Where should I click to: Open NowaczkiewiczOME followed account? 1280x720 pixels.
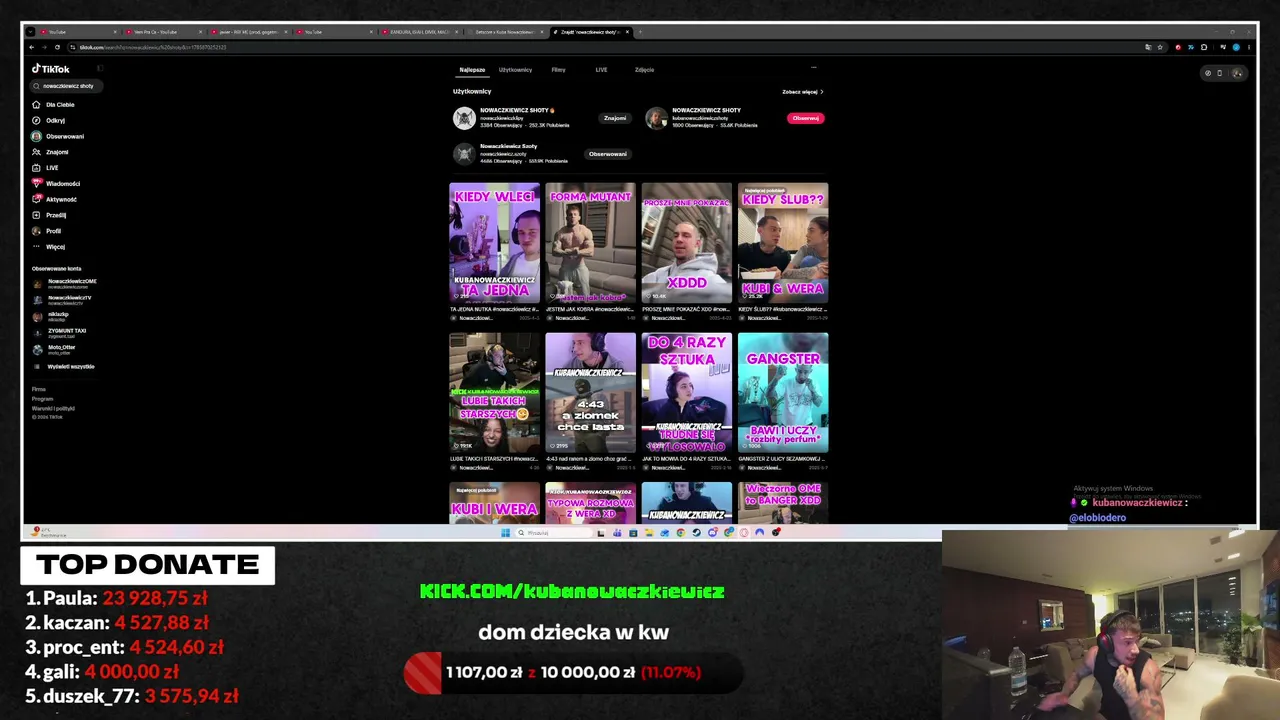point(65,284)
